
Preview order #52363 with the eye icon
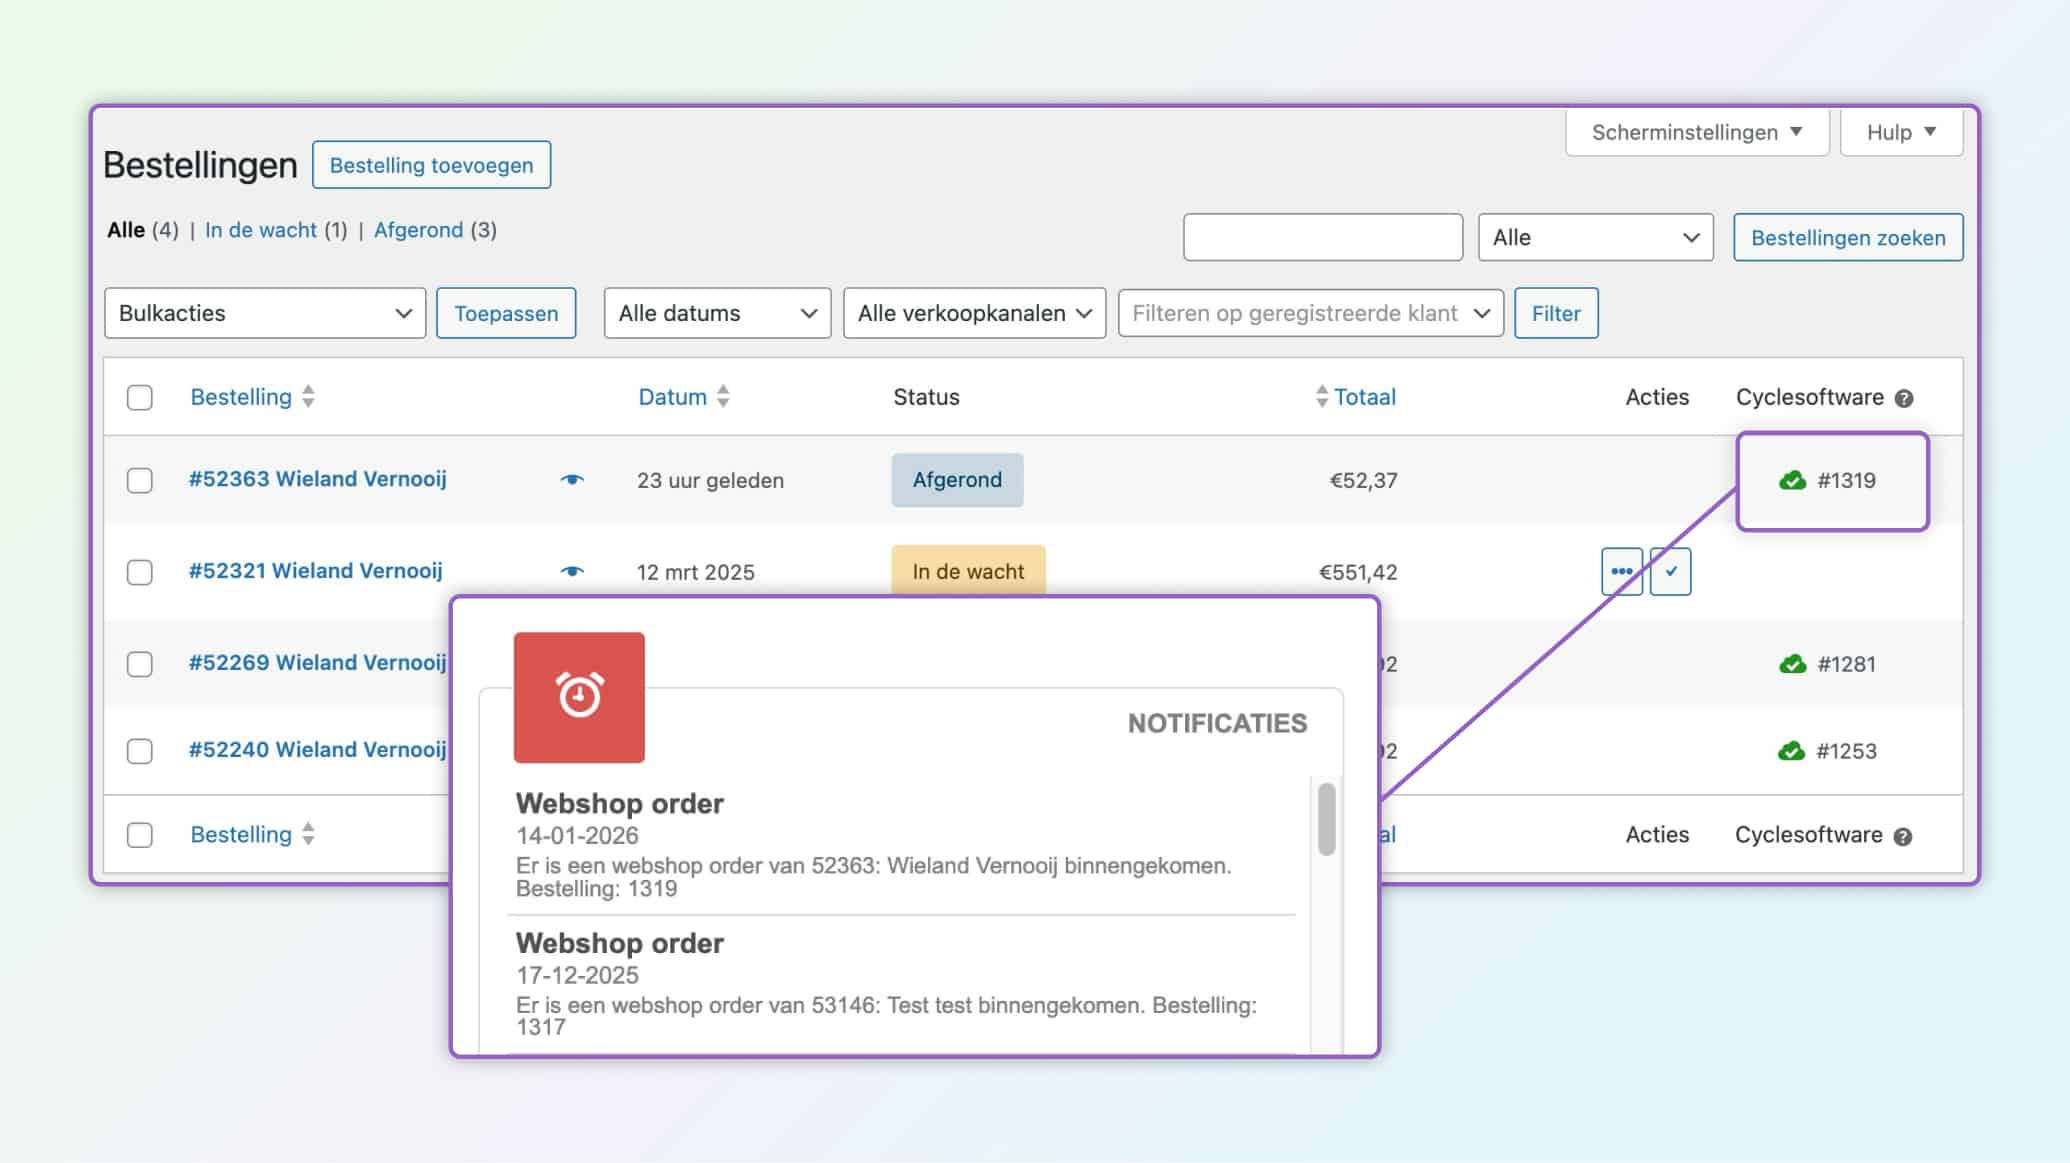pyautogui.click(x=571, y=480)
